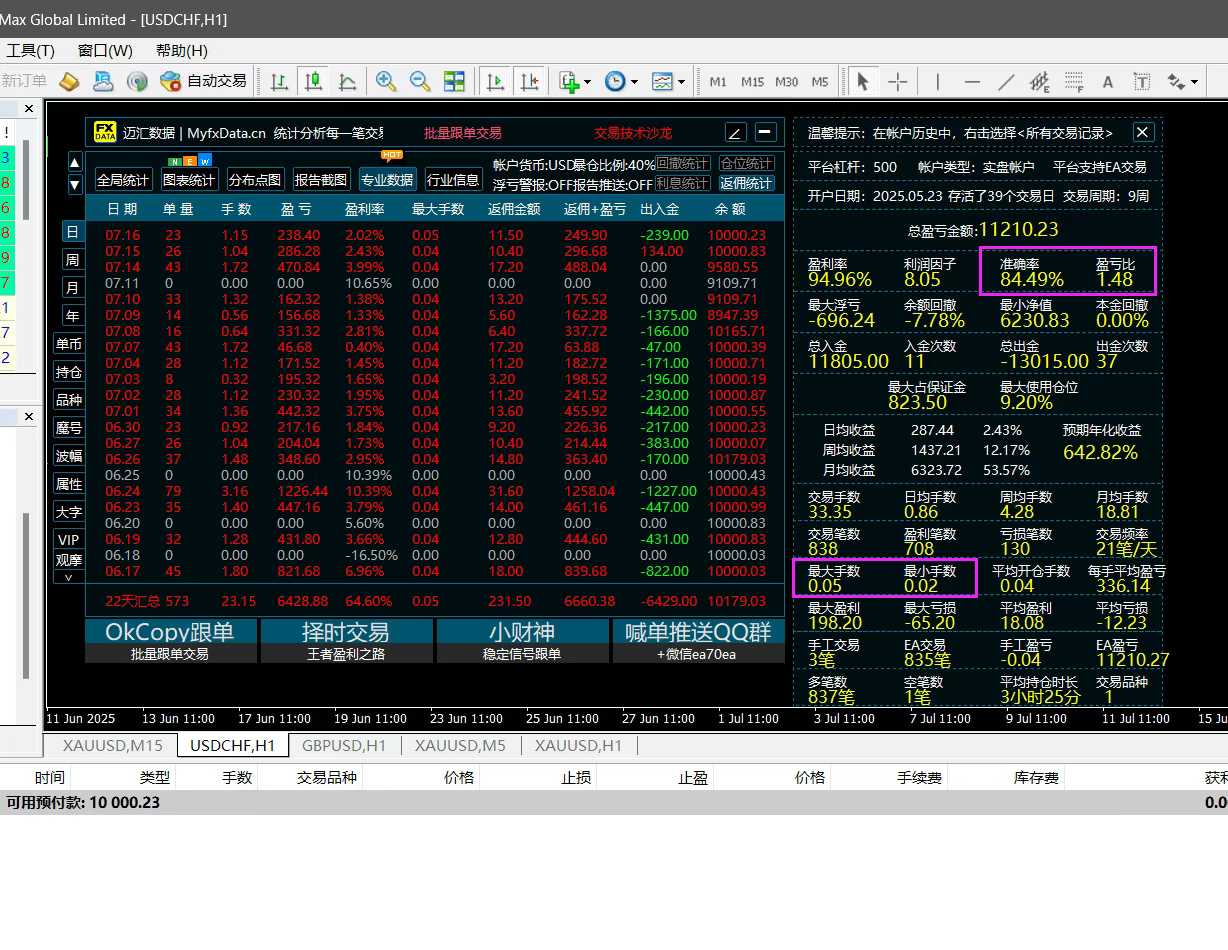Select the VIP side tab
1228x950 pixels.
pyautogui.click(x=69, y=540)
